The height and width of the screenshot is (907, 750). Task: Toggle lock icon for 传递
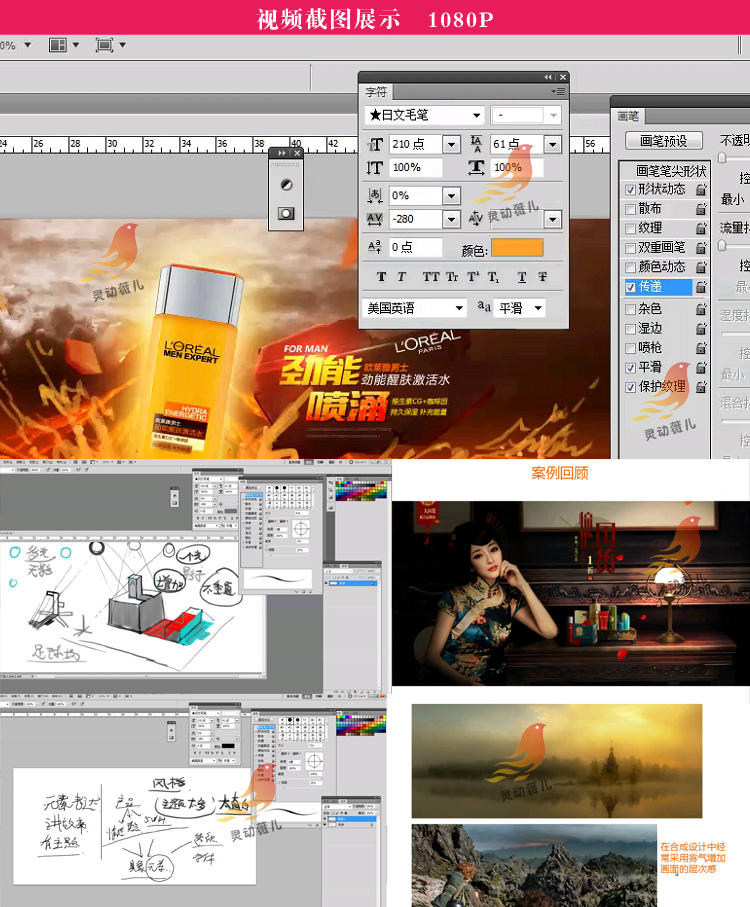tap(701, 286)
